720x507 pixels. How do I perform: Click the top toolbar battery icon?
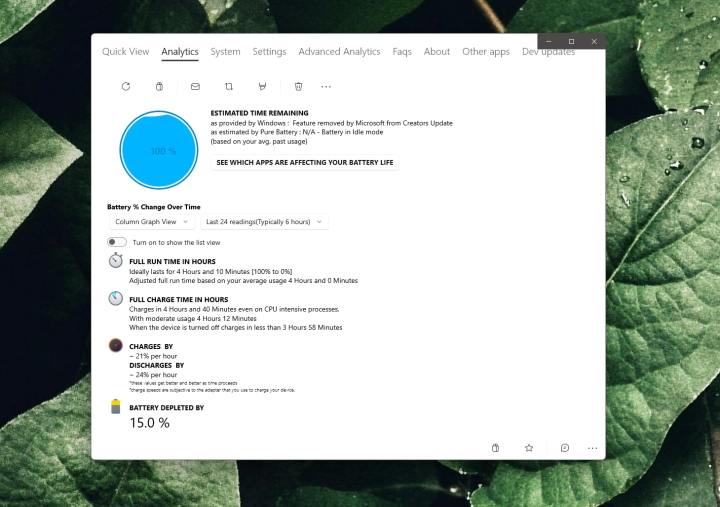coord(160,87)
